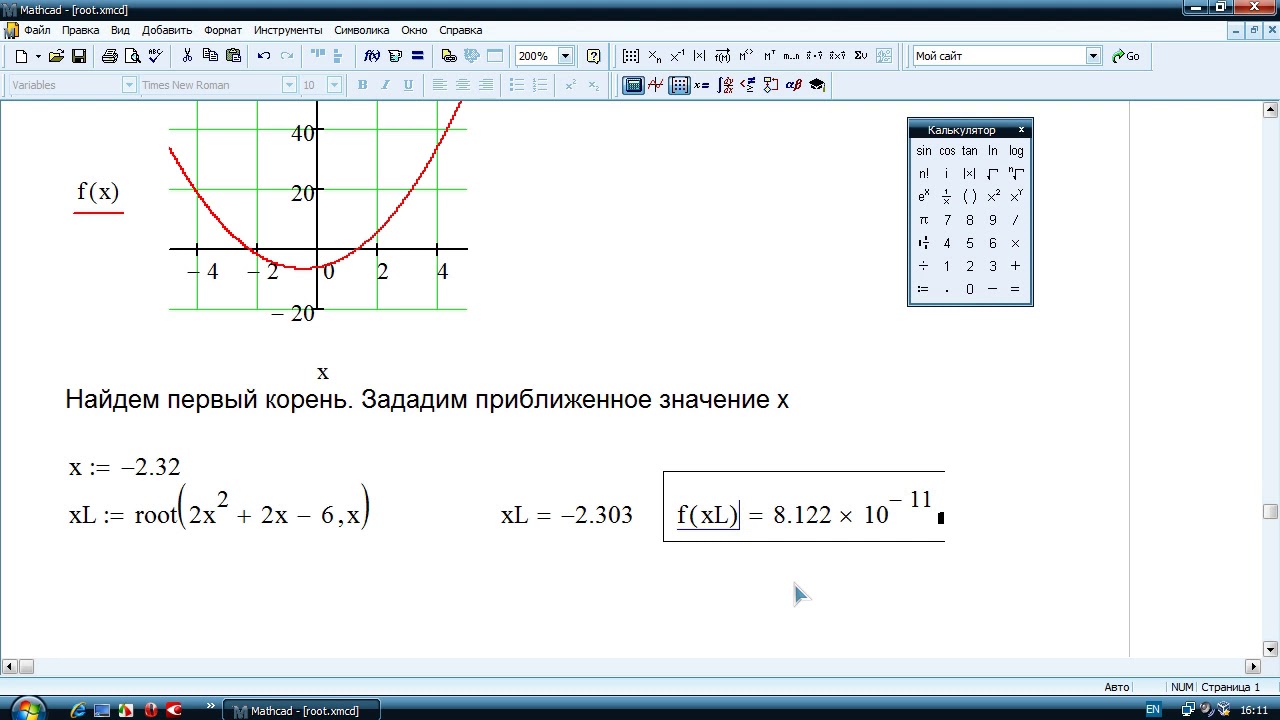Insert unit with measuring cup icon
This screenshot has height=720, width=1280.
point(395,56)
